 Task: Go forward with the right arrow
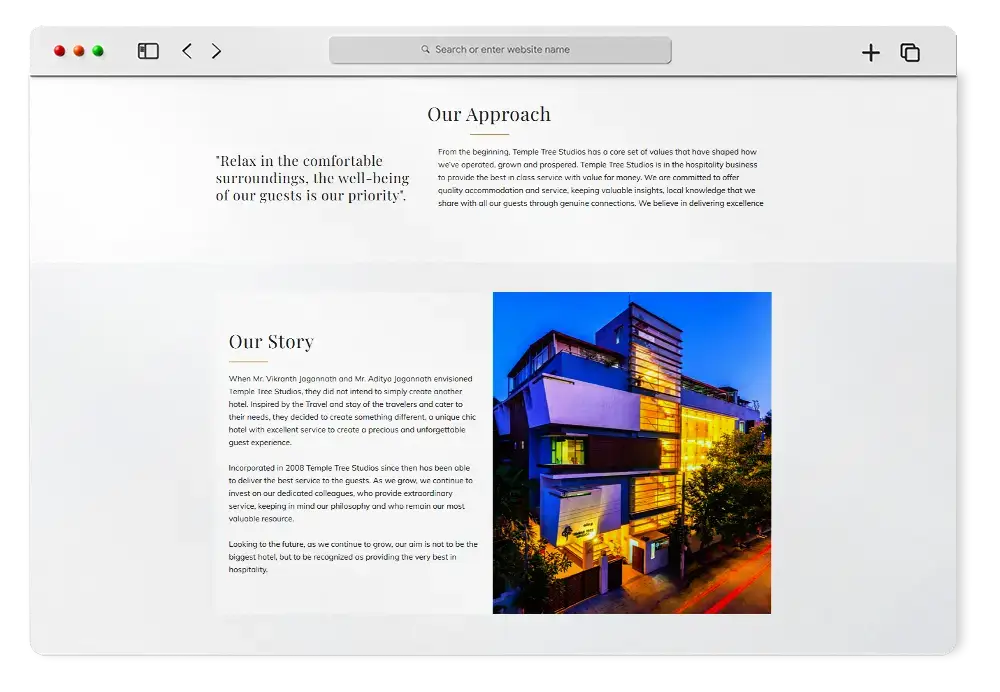pyautogui.click(x=216, y=51)
